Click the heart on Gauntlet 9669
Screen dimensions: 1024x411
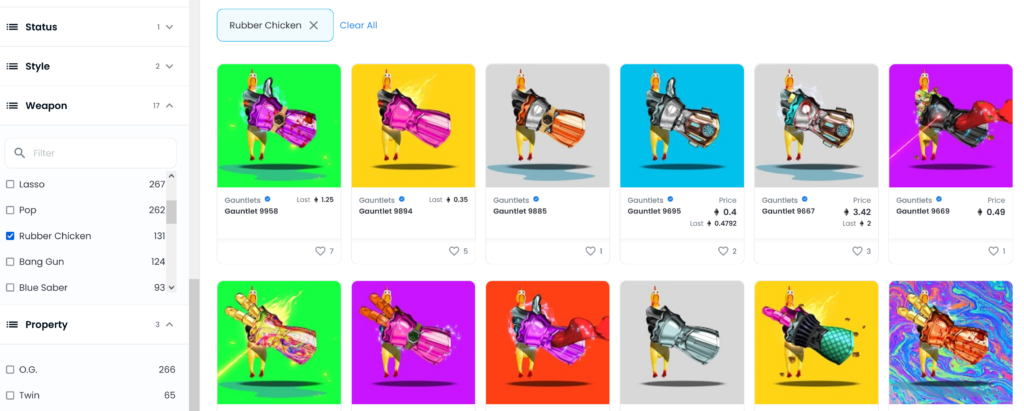click(993, 251)
